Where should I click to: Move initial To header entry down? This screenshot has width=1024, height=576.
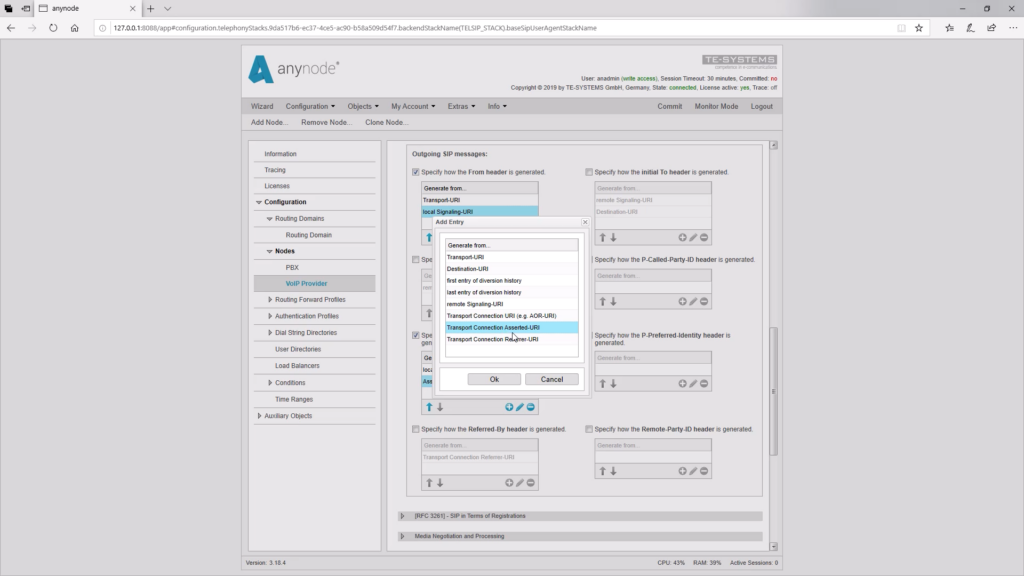[x=613, y=238]
